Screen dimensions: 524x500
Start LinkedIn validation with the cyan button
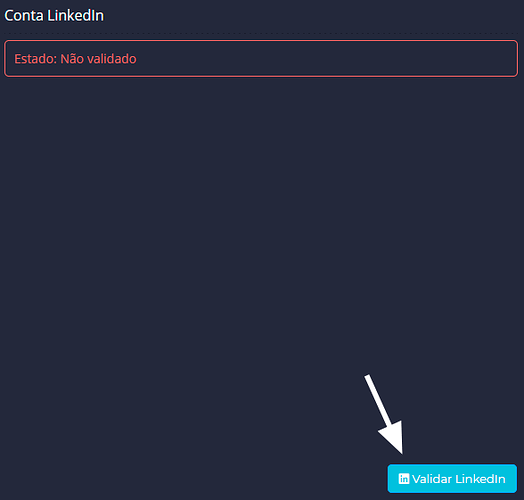pyautogui.click(x=452, y=479)
